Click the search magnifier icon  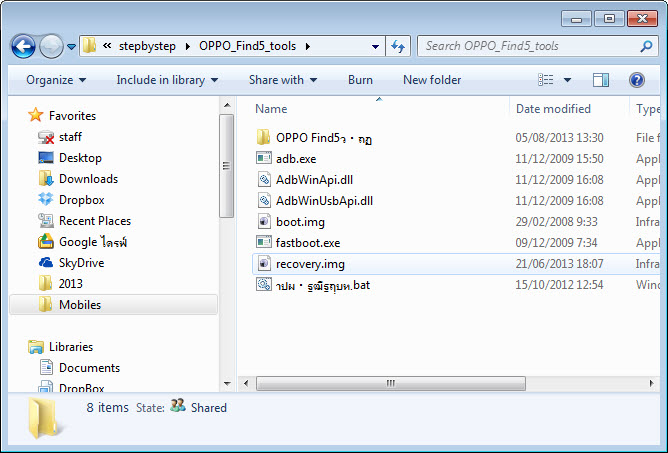[646, 46]
